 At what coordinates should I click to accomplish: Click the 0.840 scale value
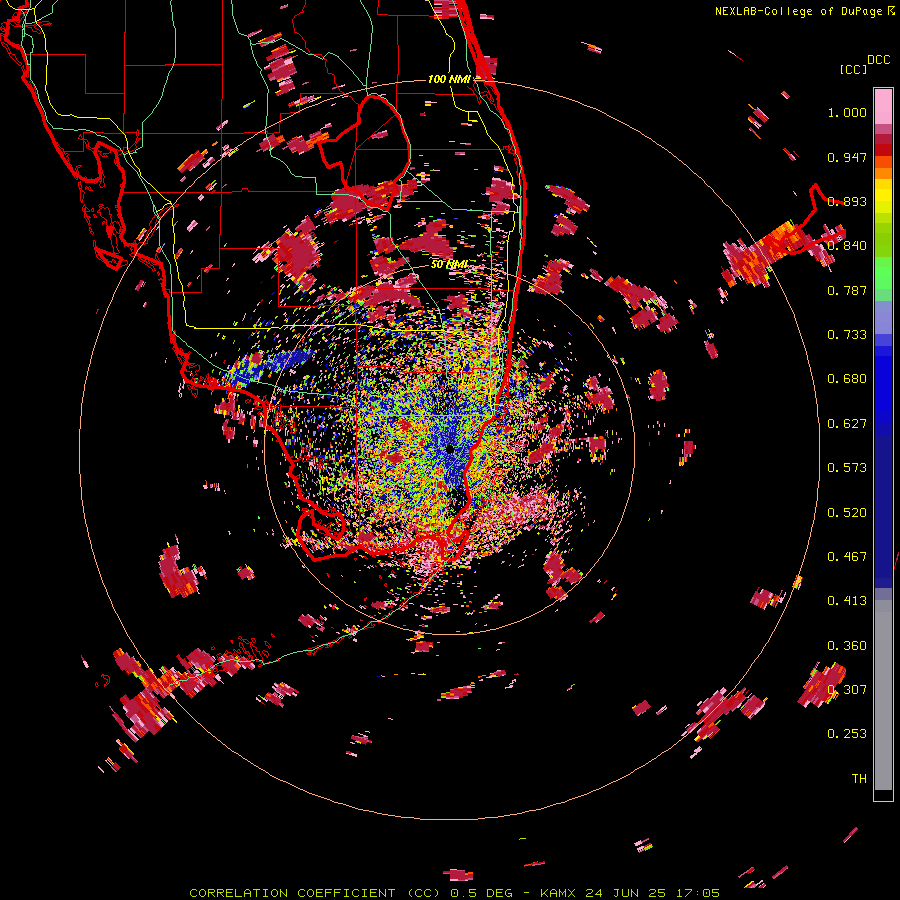[847, 246]
